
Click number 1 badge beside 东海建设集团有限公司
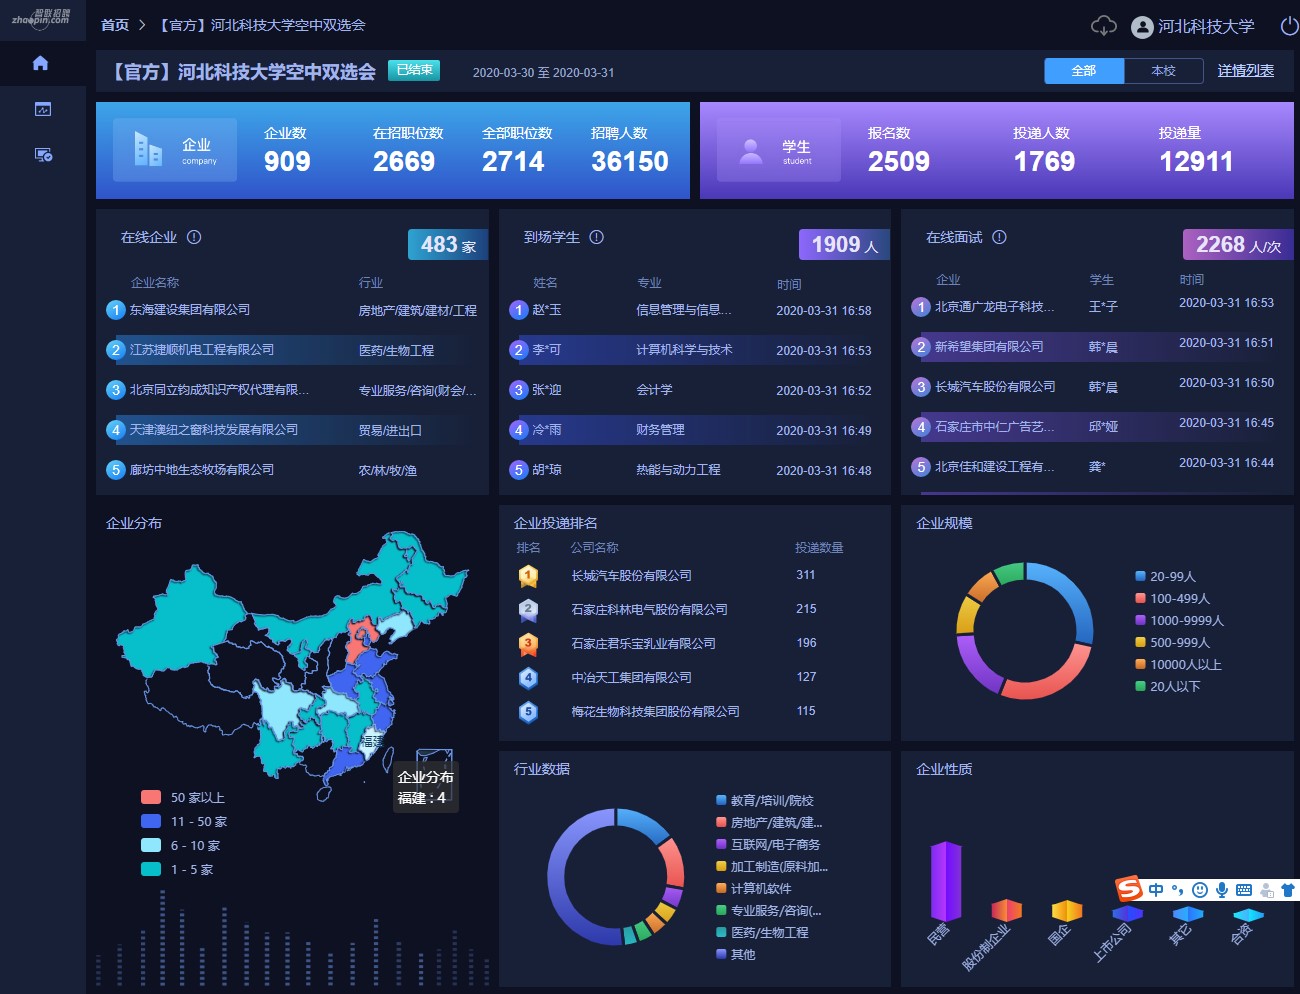point(116,310)
